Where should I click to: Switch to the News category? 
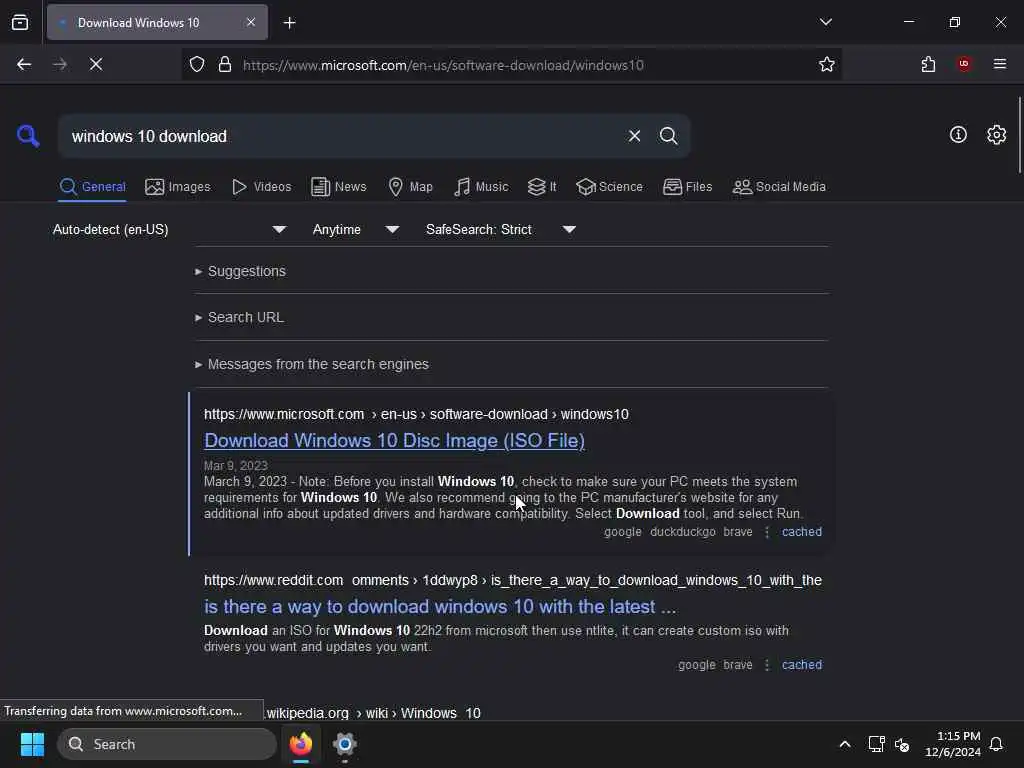338,187
